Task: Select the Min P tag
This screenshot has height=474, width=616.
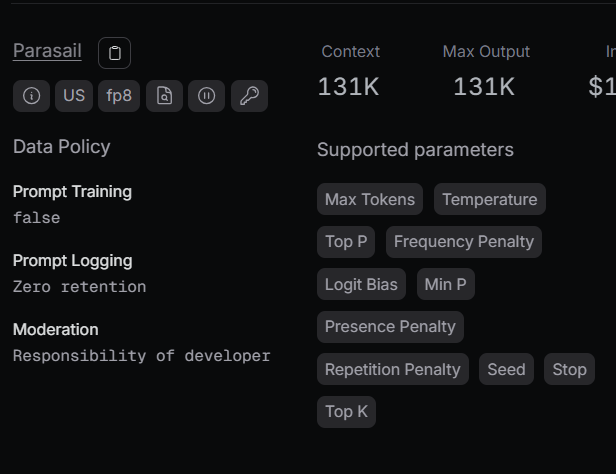Action: [446, 284]
